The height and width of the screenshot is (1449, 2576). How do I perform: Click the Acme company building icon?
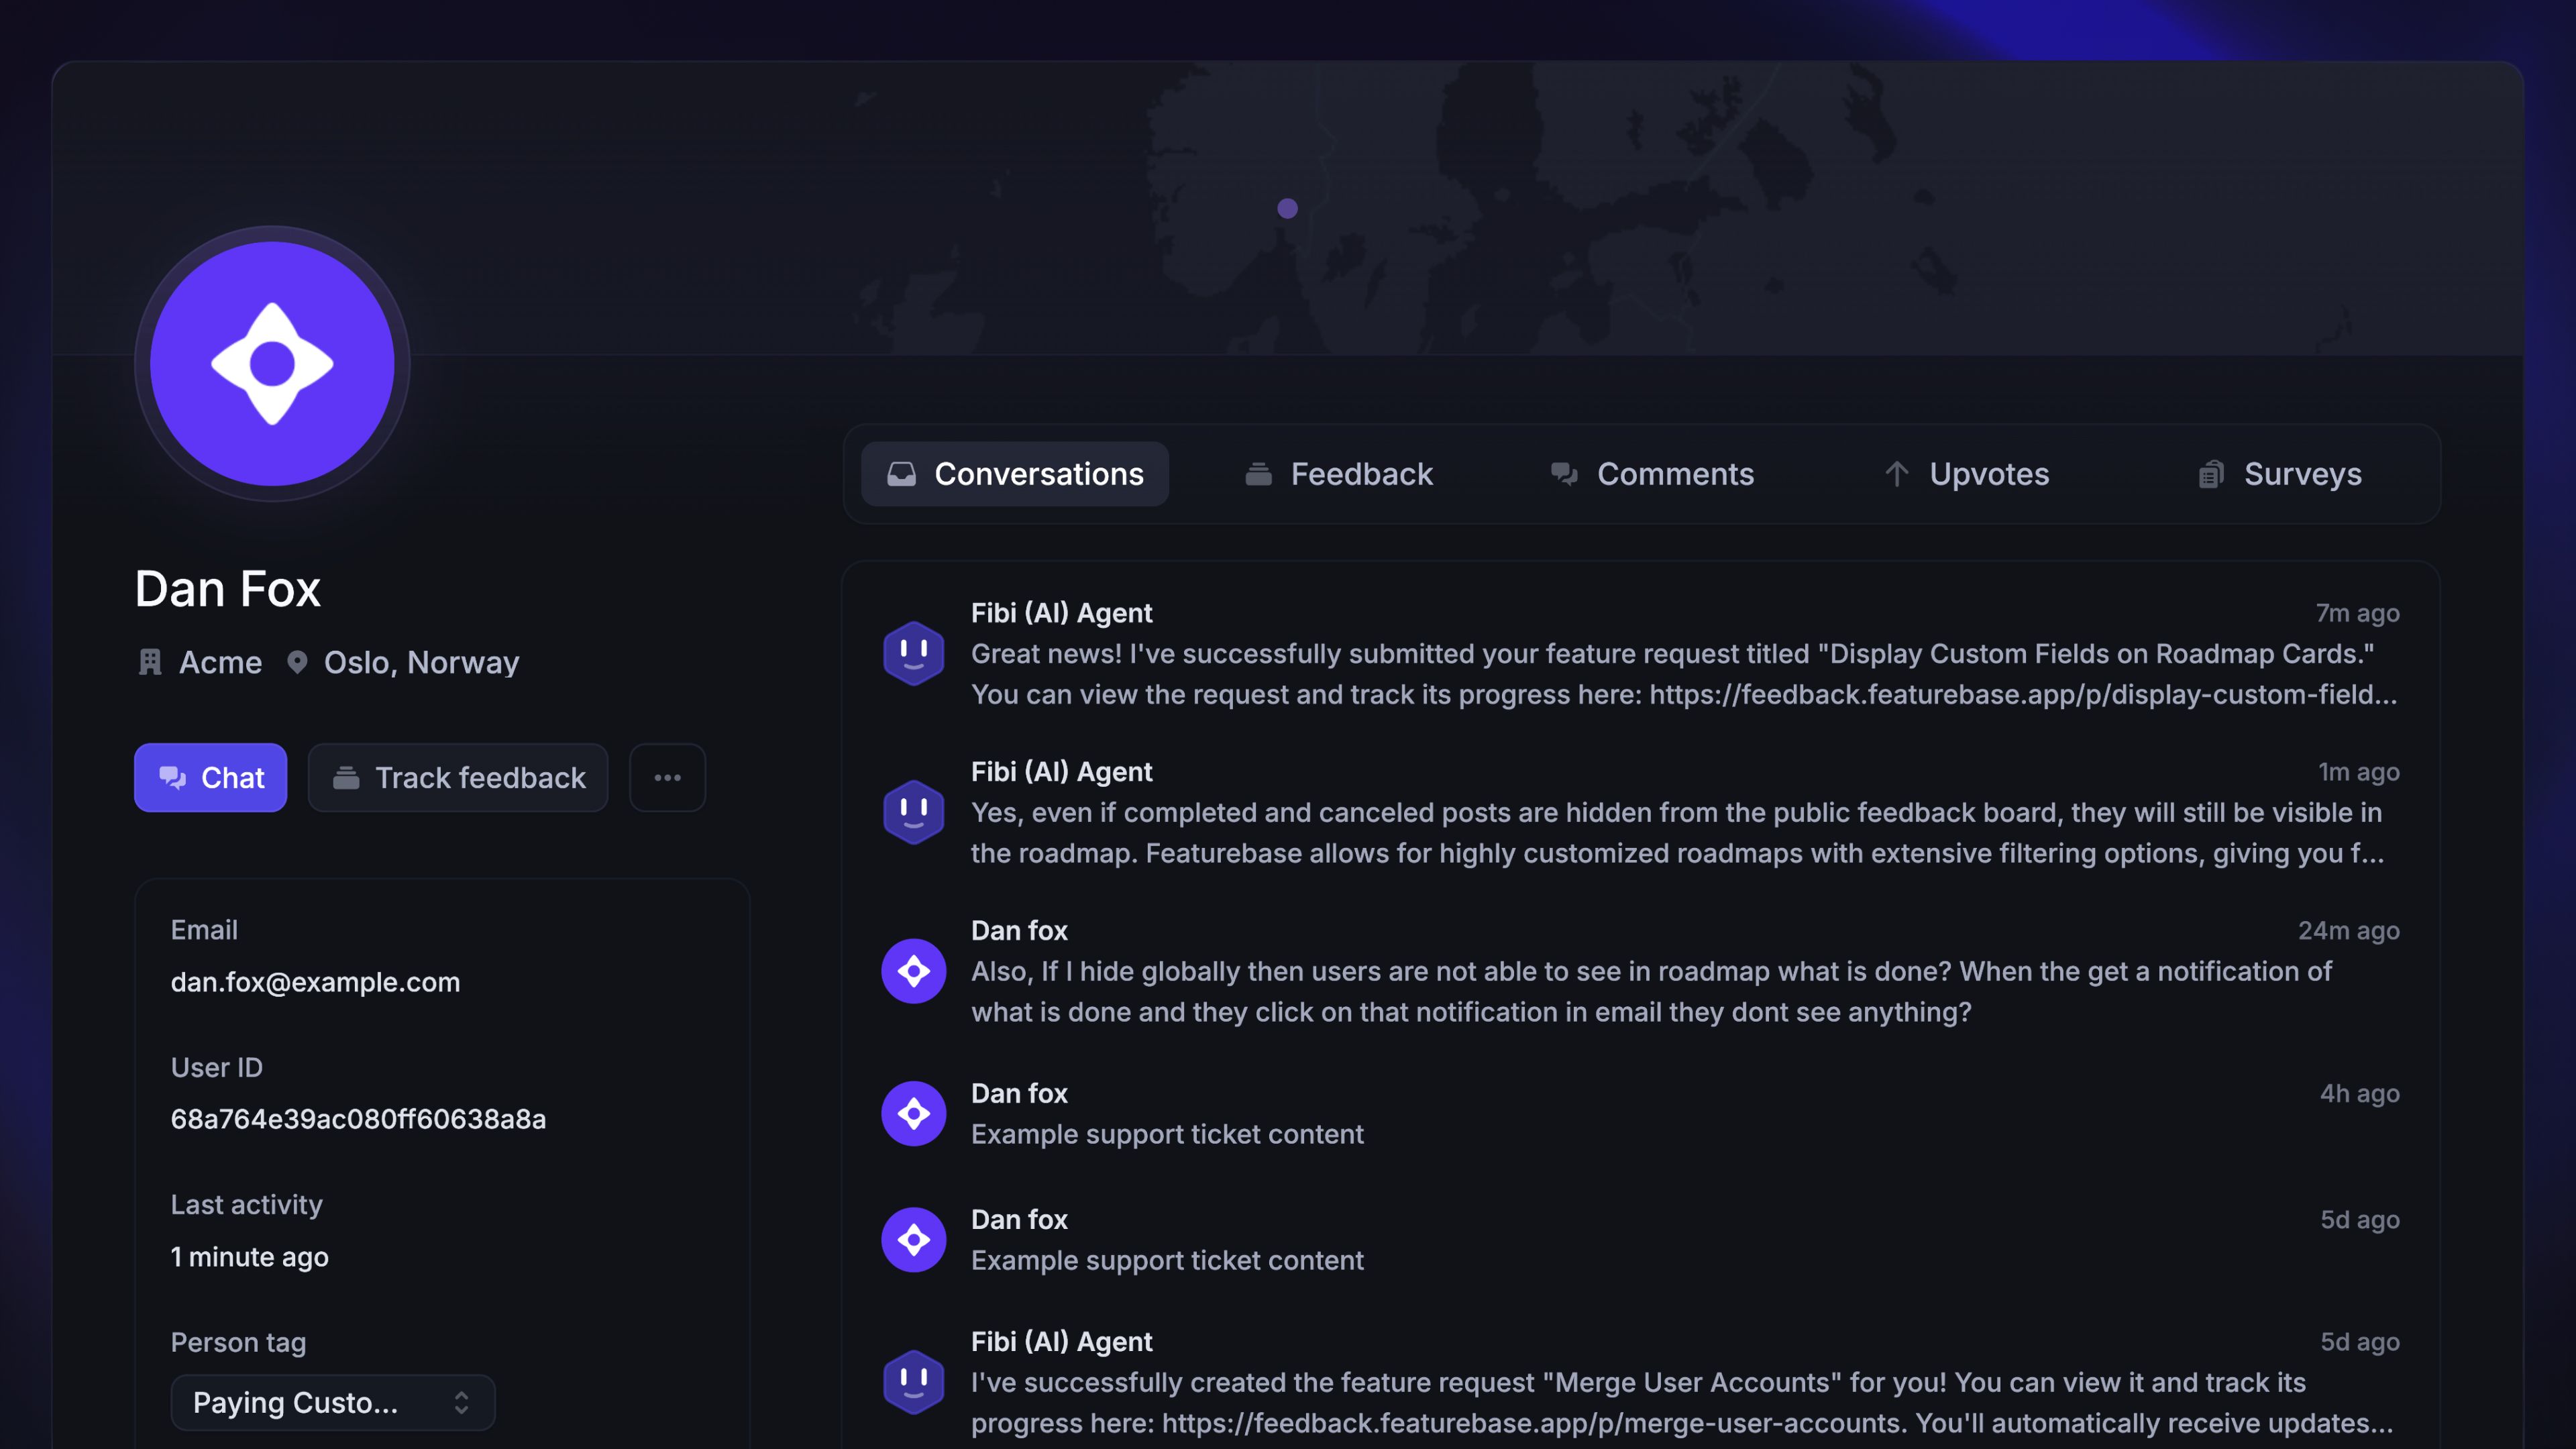150,662
